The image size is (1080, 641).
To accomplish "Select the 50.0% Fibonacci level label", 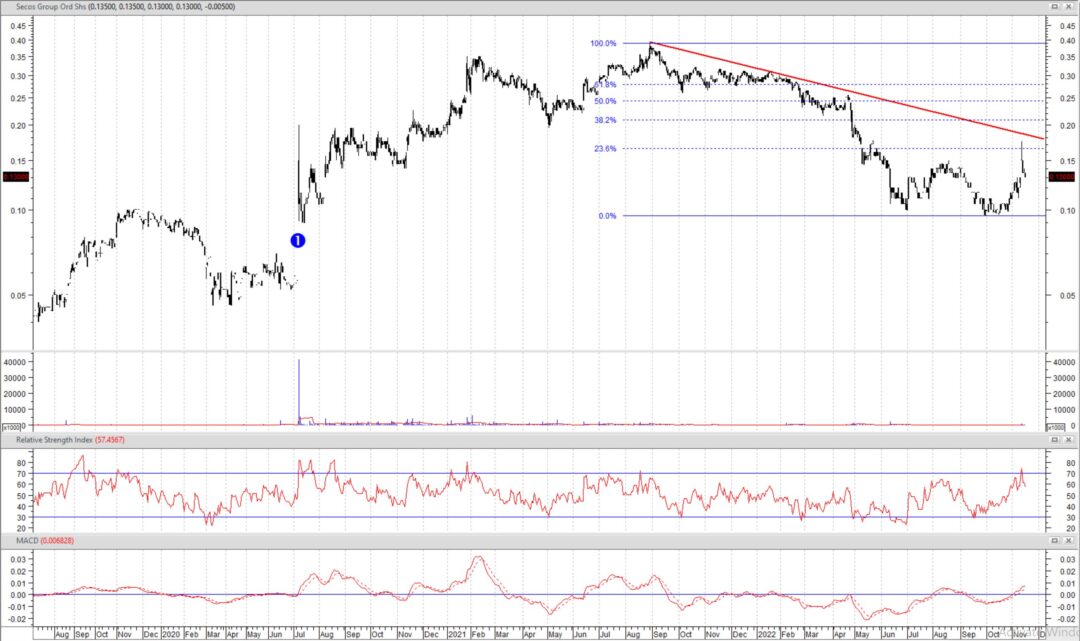I will (605, 101).
